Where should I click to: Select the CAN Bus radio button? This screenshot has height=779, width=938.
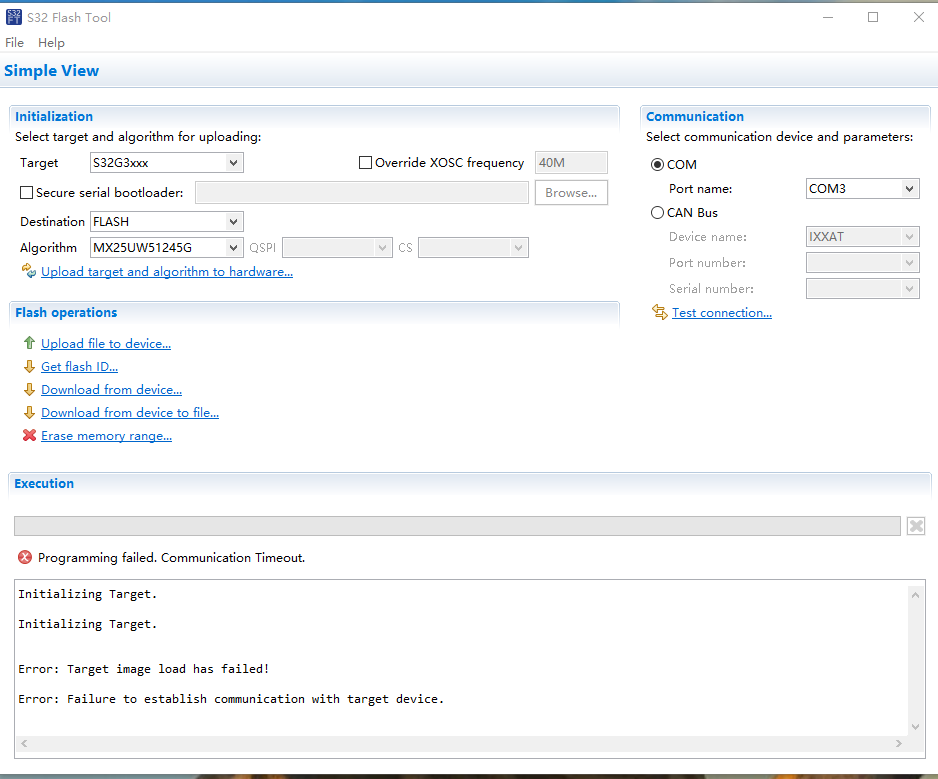point(657,212)
